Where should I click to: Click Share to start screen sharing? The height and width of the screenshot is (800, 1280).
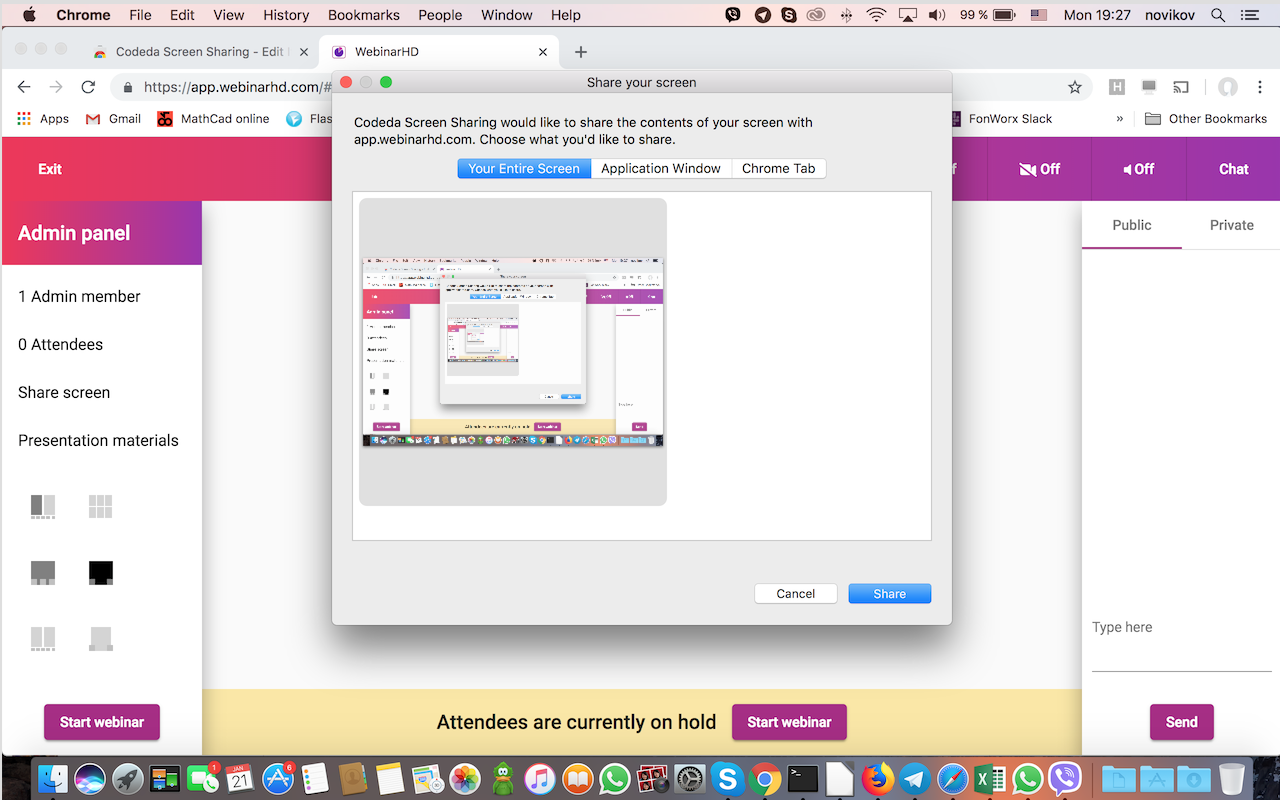tap(889, 593)
